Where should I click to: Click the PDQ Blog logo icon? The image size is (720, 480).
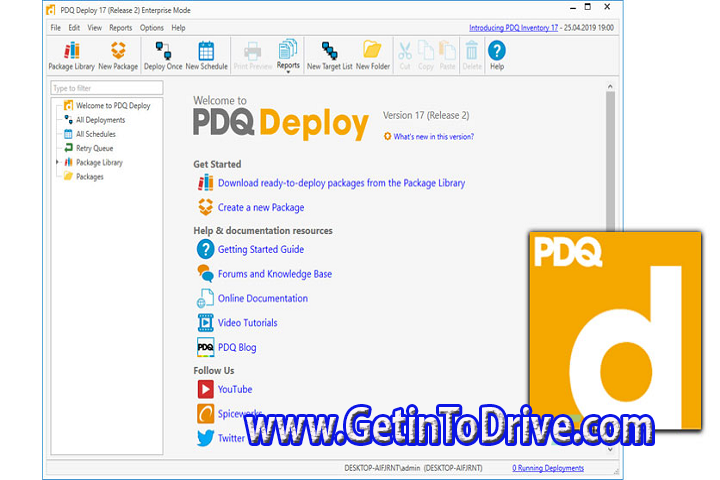(205, 347)
